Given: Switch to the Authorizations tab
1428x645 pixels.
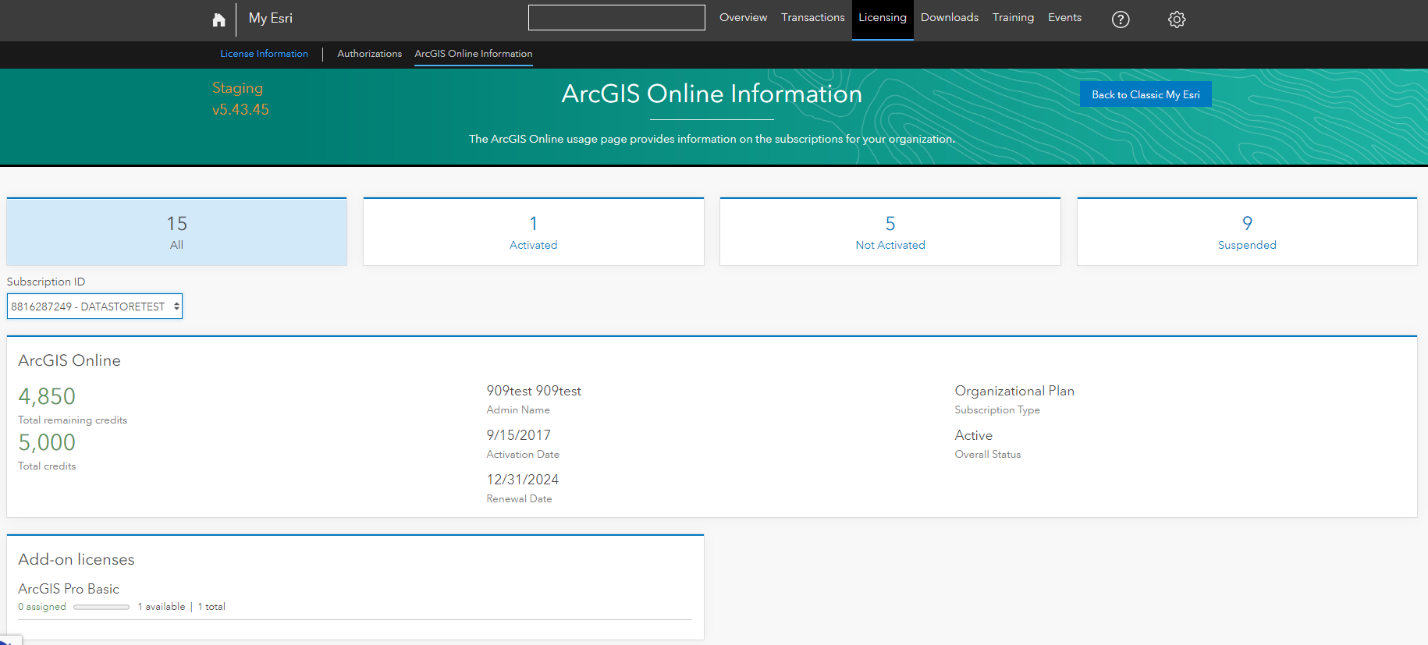Looking at the screenshot, I should pos(369,54).
